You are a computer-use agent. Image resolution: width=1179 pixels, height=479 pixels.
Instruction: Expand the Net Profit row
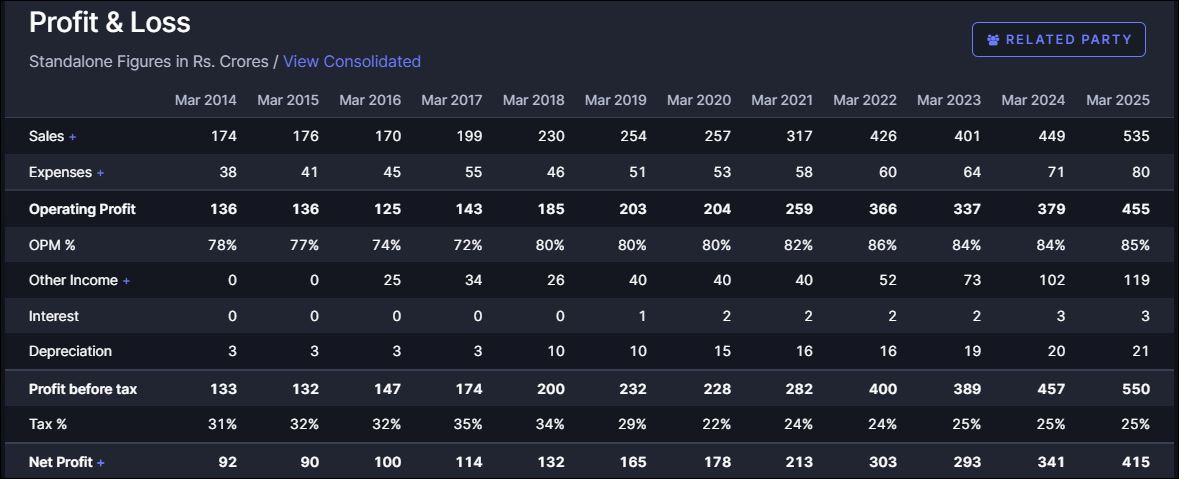(101, 463)
